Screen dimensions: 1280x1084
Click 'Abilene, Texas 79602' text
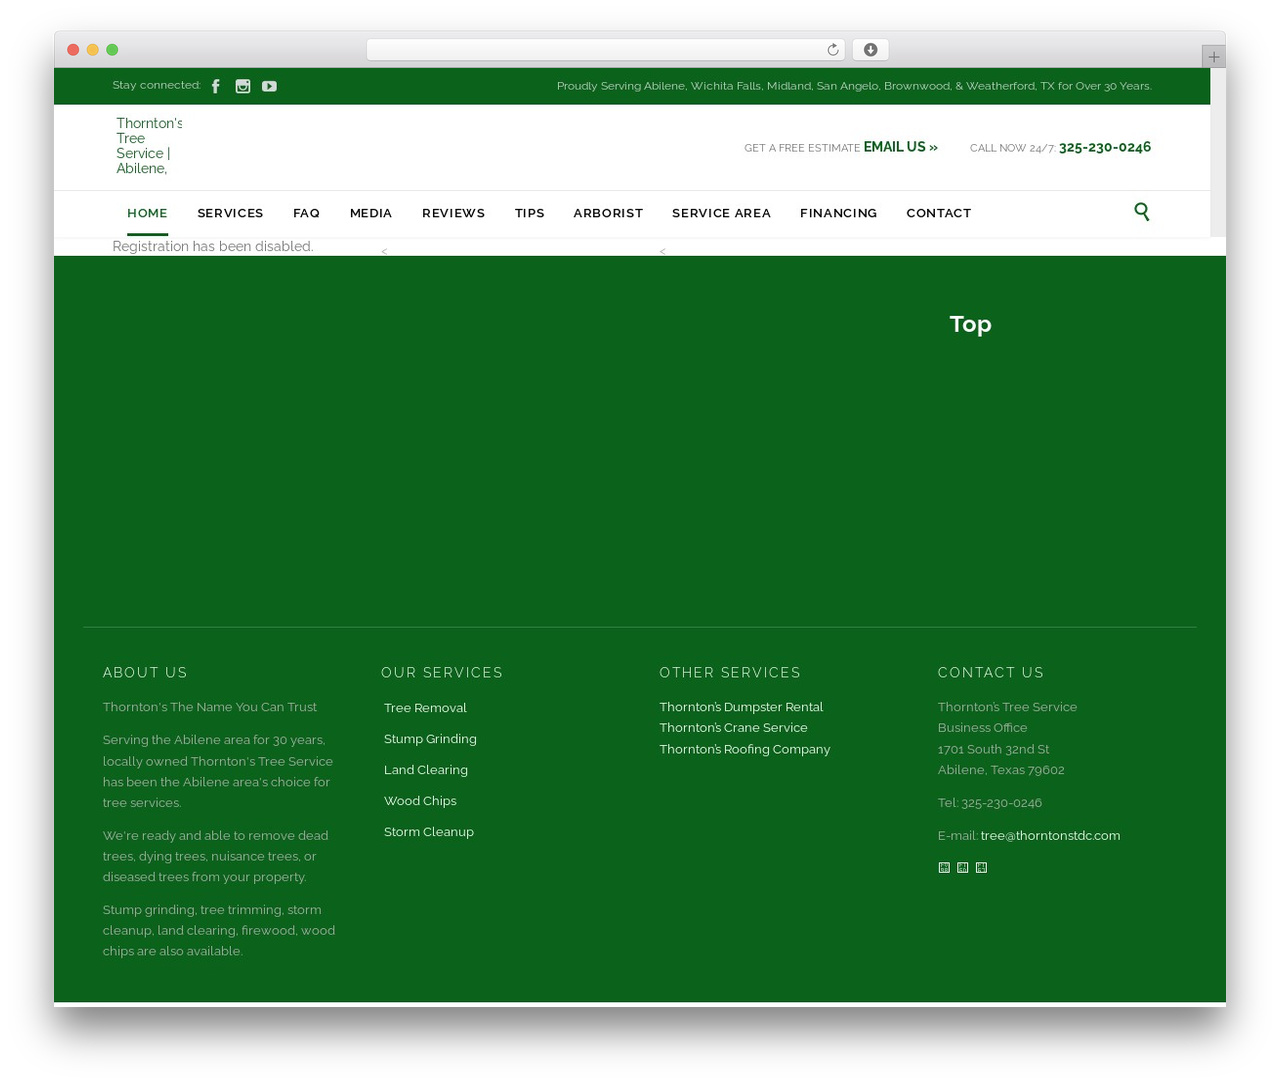pyautogui.click(x=1001, y=770)
